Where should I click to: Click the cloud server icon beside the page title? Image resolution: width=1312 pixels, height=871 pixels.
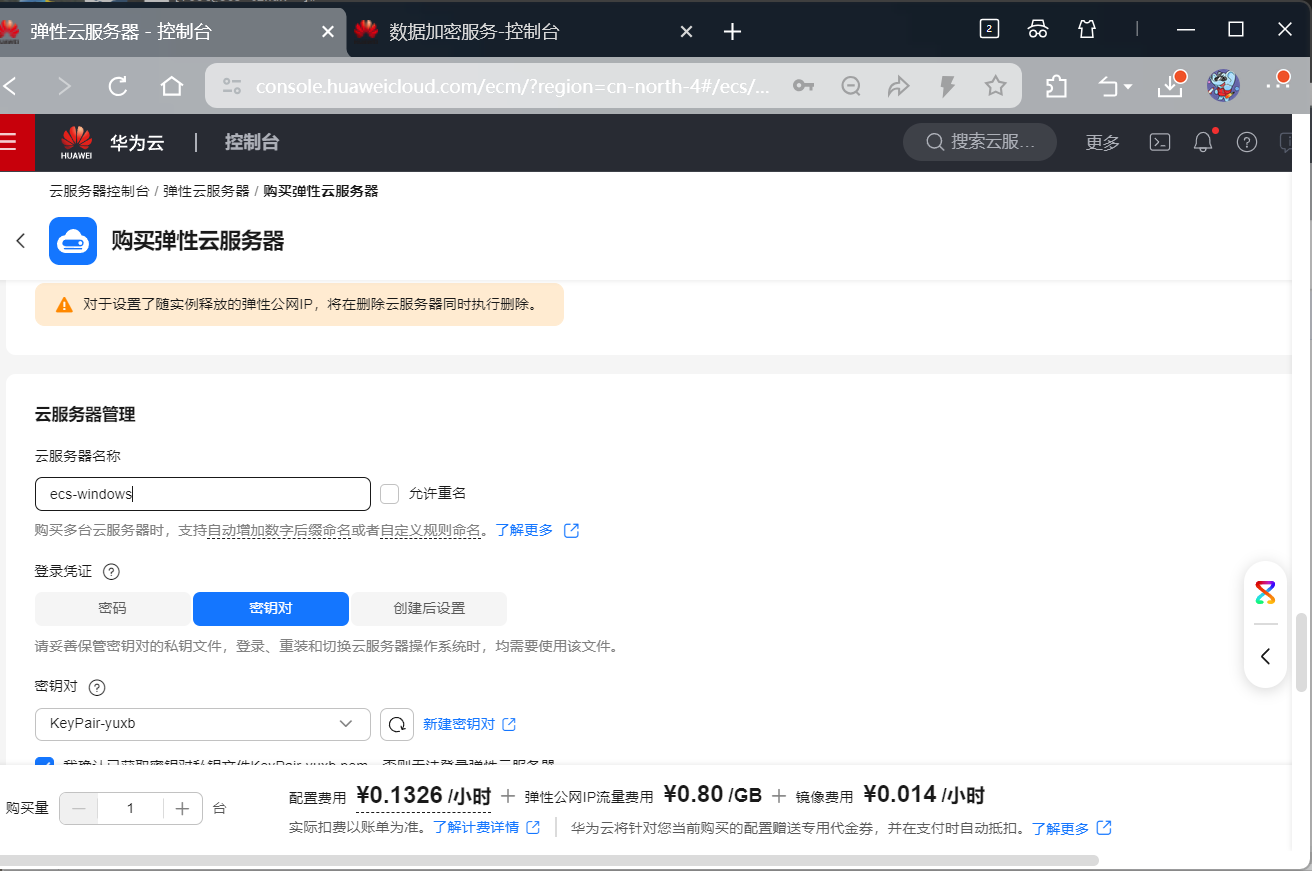(73, 241)
